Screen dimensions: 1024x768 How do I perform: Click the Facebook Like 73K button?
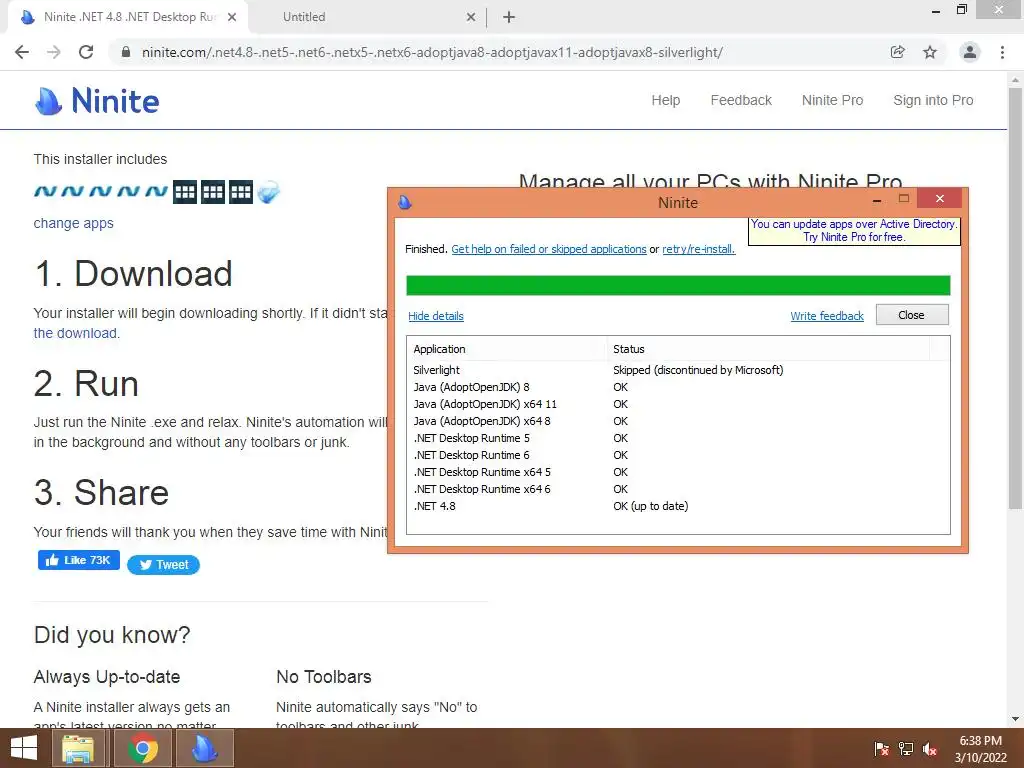pyautogui.click(x=79, y=560)
